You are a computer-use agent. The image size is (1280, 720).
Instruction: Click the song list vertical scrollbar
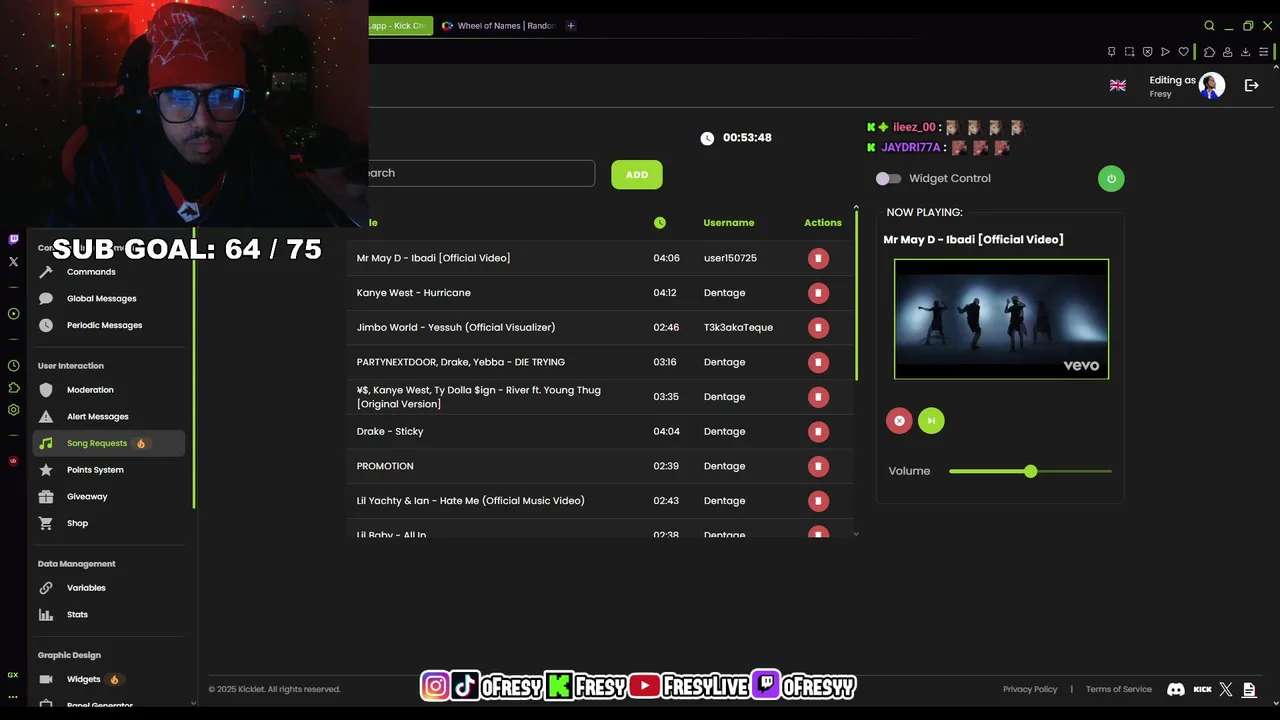(856, 295)
